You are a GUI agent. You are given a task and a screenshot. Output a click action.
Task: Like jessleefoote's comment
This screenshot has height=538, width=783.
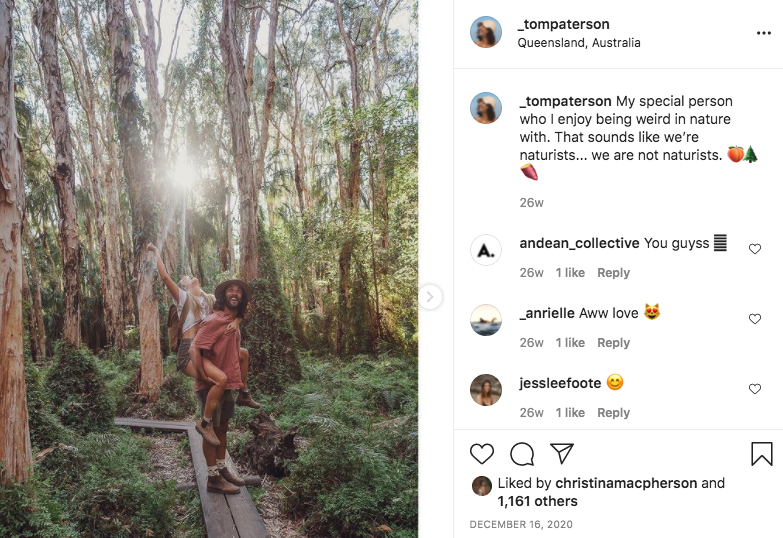click(755, 389)
